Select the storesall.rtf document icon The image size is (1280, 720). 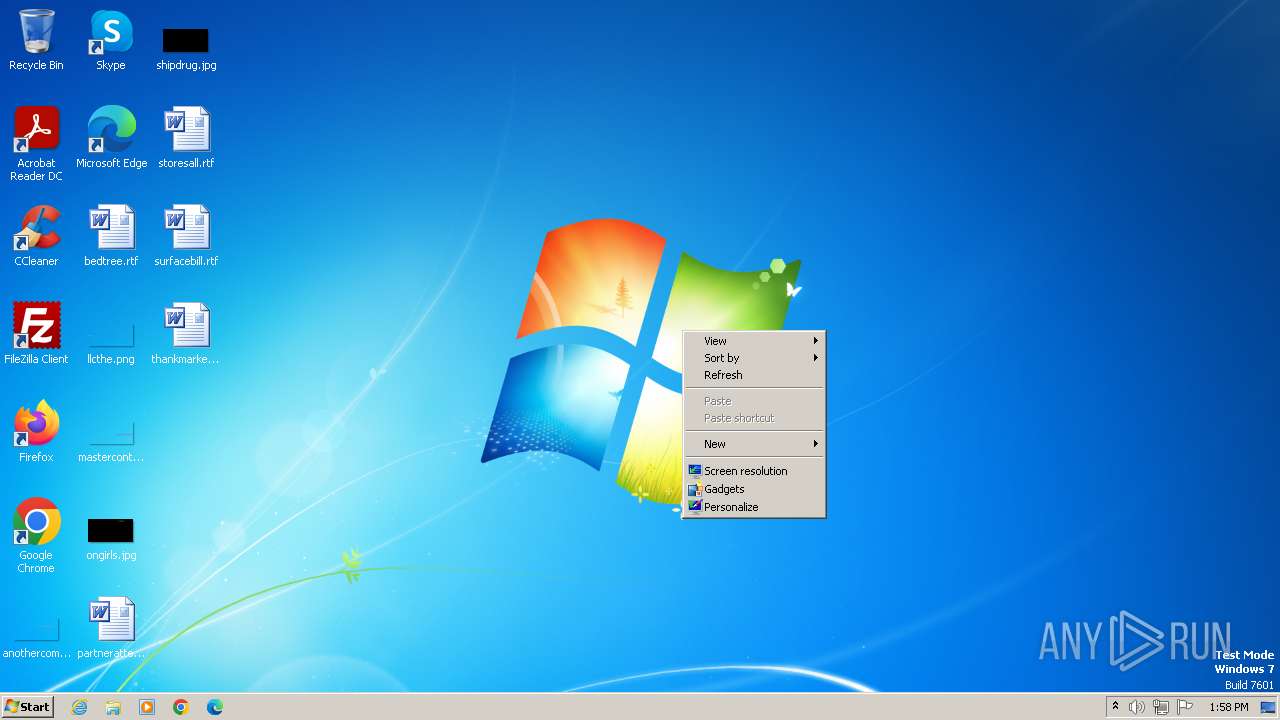click(x=186, y=137)
